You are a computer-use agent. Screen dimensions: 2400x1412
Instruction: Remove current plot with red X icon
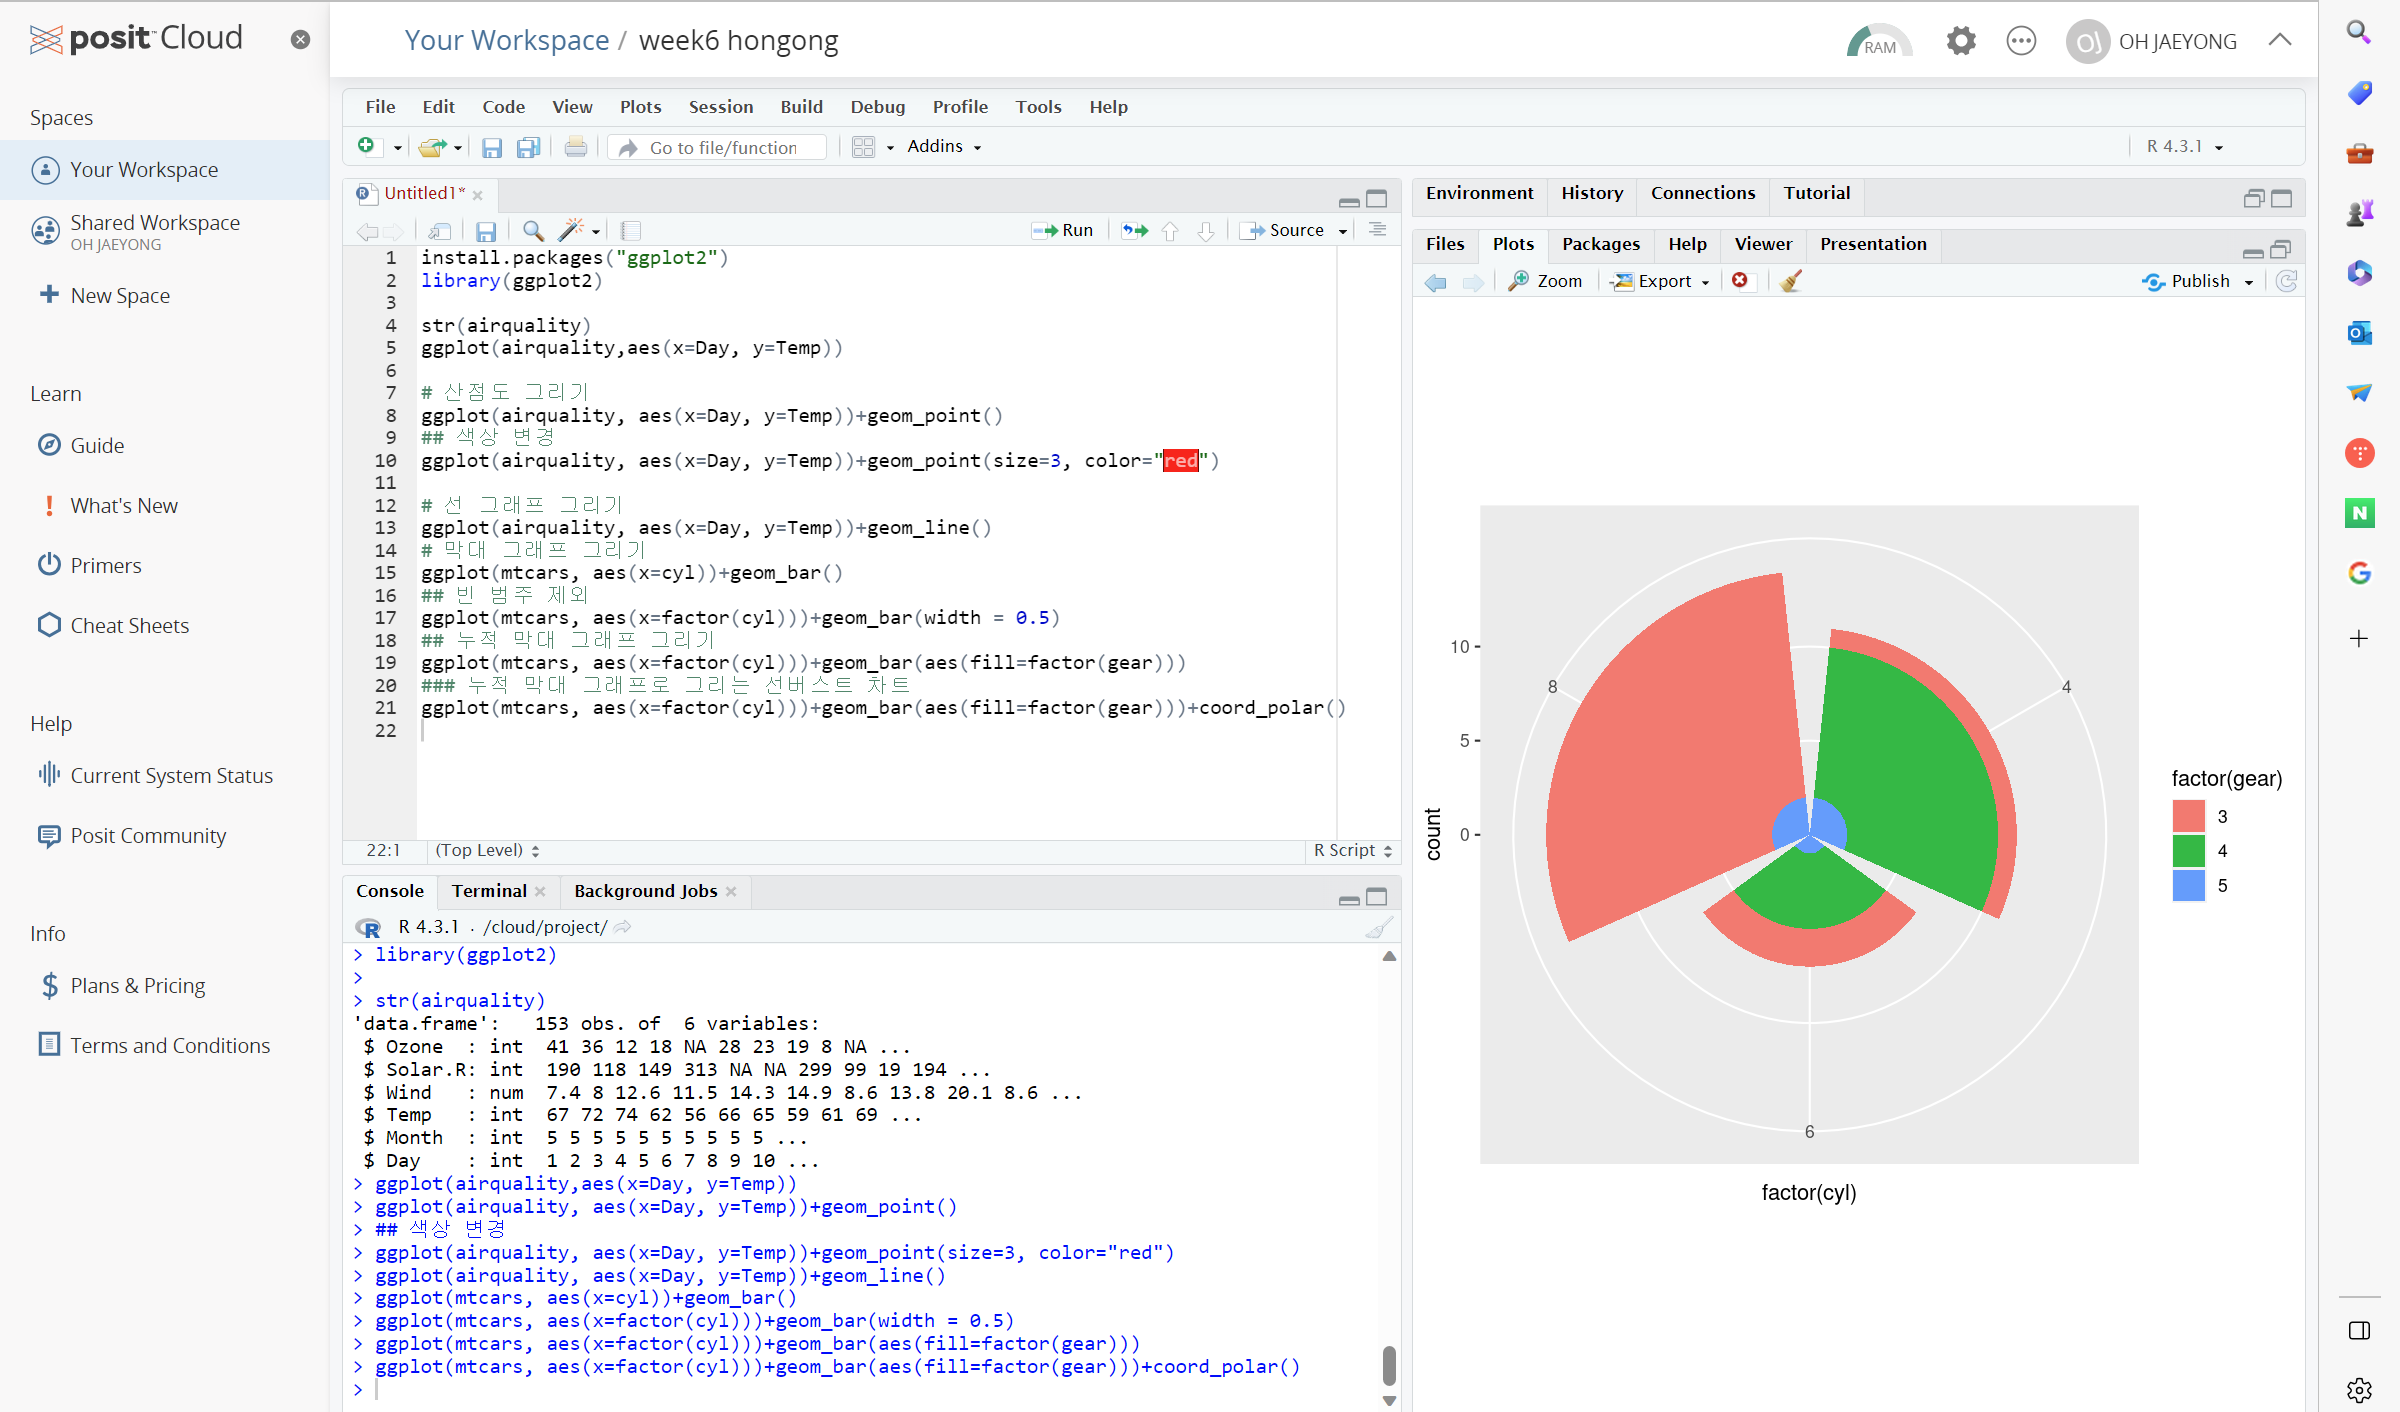[1740, 281]
